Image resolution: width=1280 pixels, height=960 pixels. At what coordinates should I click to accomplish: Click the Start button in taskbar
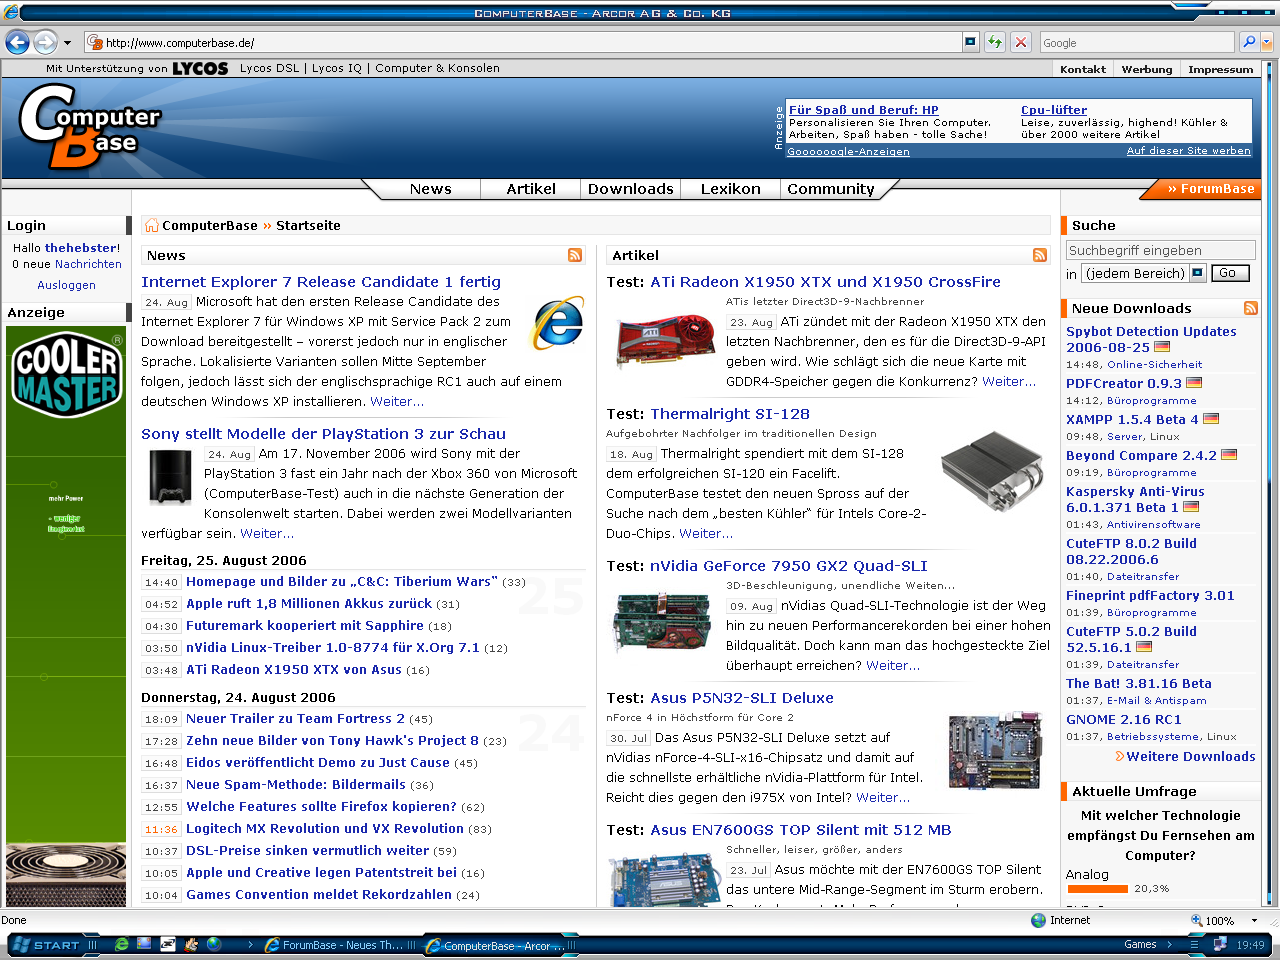46,945
